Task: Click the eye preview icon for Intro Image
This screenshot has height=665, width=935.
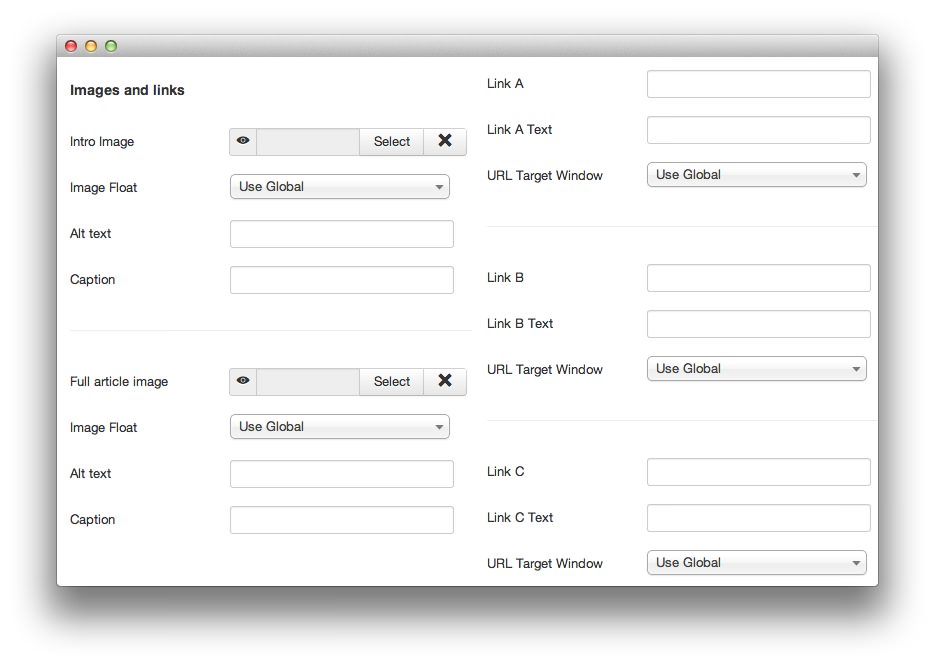Action: 243,142
